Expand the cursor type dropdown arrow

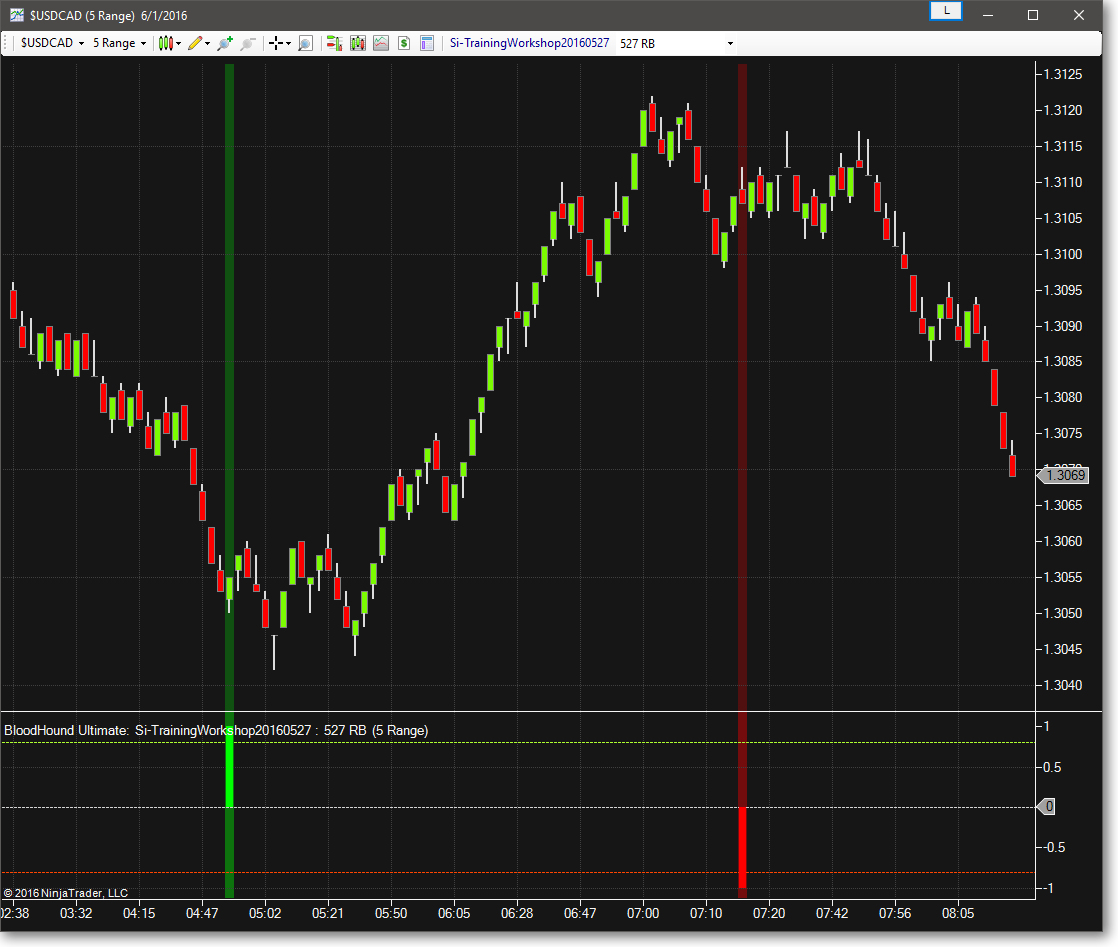(x=288, y=43)
